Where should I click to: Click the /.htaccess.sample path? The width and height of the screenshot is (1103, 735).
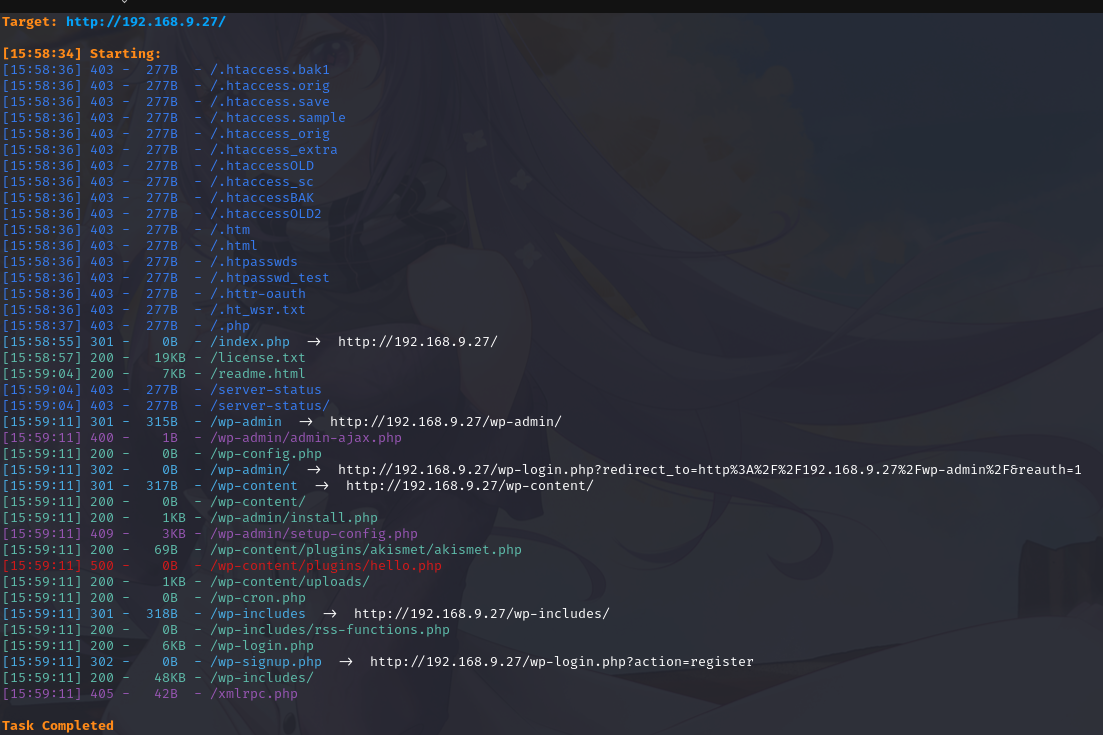(x=278, y=117)
